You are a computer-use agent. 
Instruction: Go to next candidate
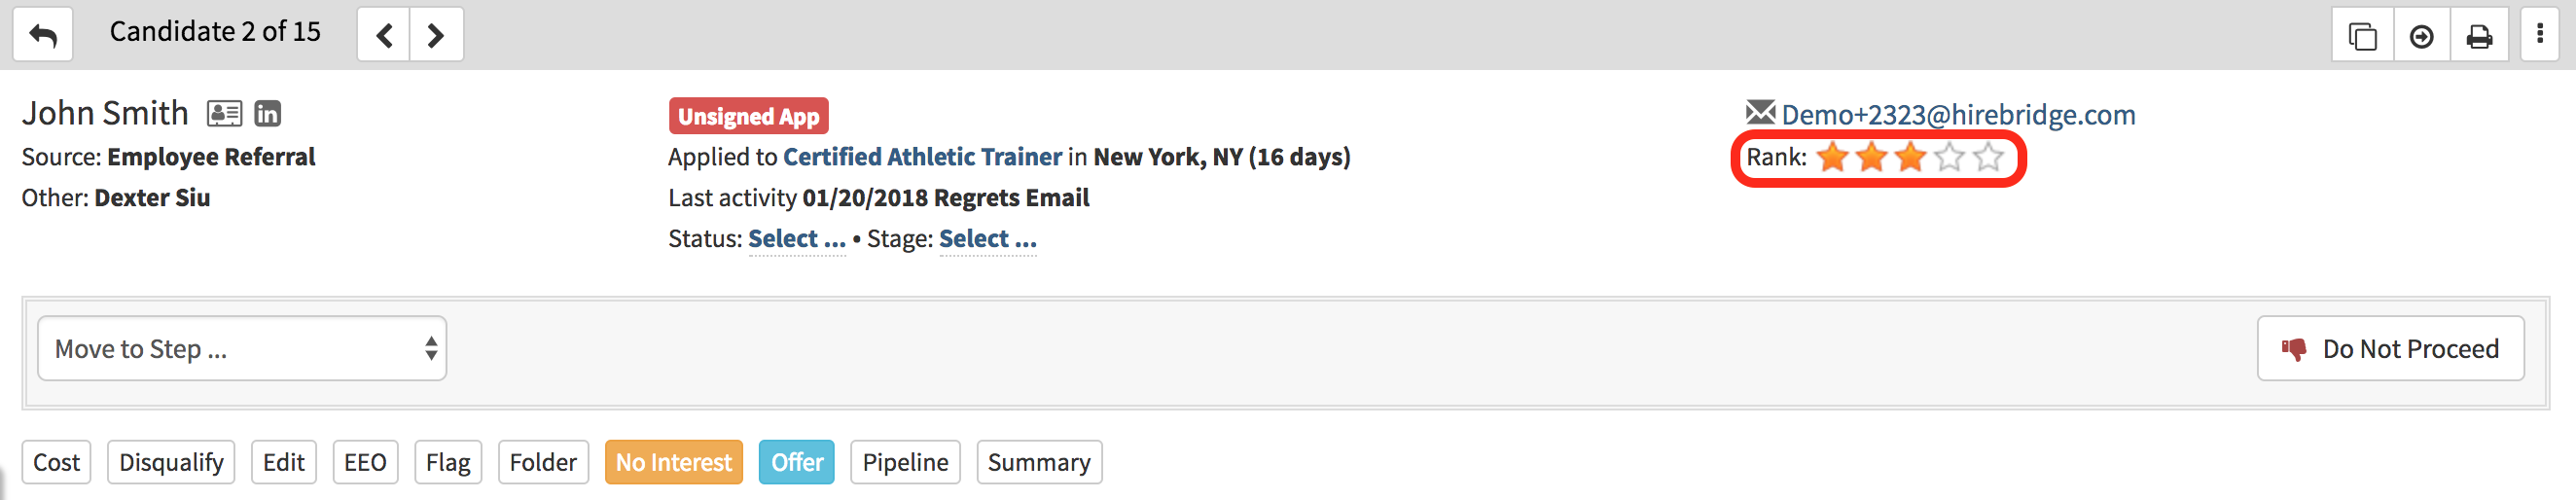[x=435, y=36]
